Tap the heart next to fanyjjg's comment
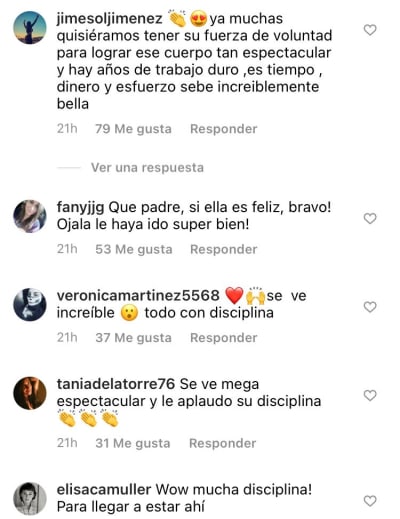This screenshot has width=400, height=519. click(x=370, y=219)
